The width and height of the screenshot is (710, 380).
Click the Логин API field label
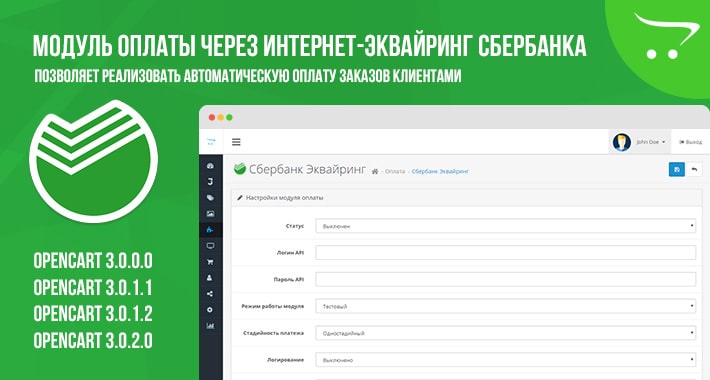[290, 252]
